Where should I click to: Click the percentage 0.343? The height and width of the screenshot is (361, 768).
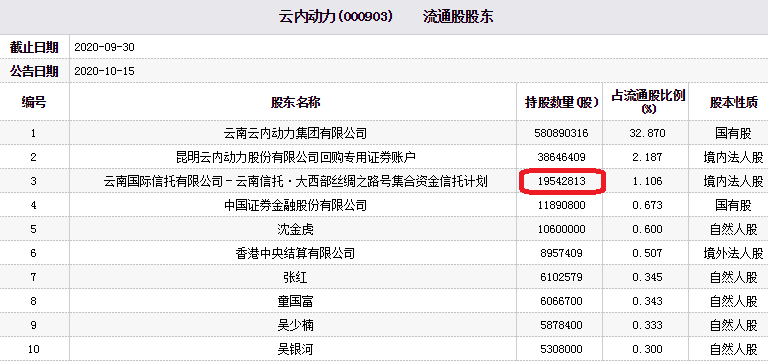tap(648, 301)
